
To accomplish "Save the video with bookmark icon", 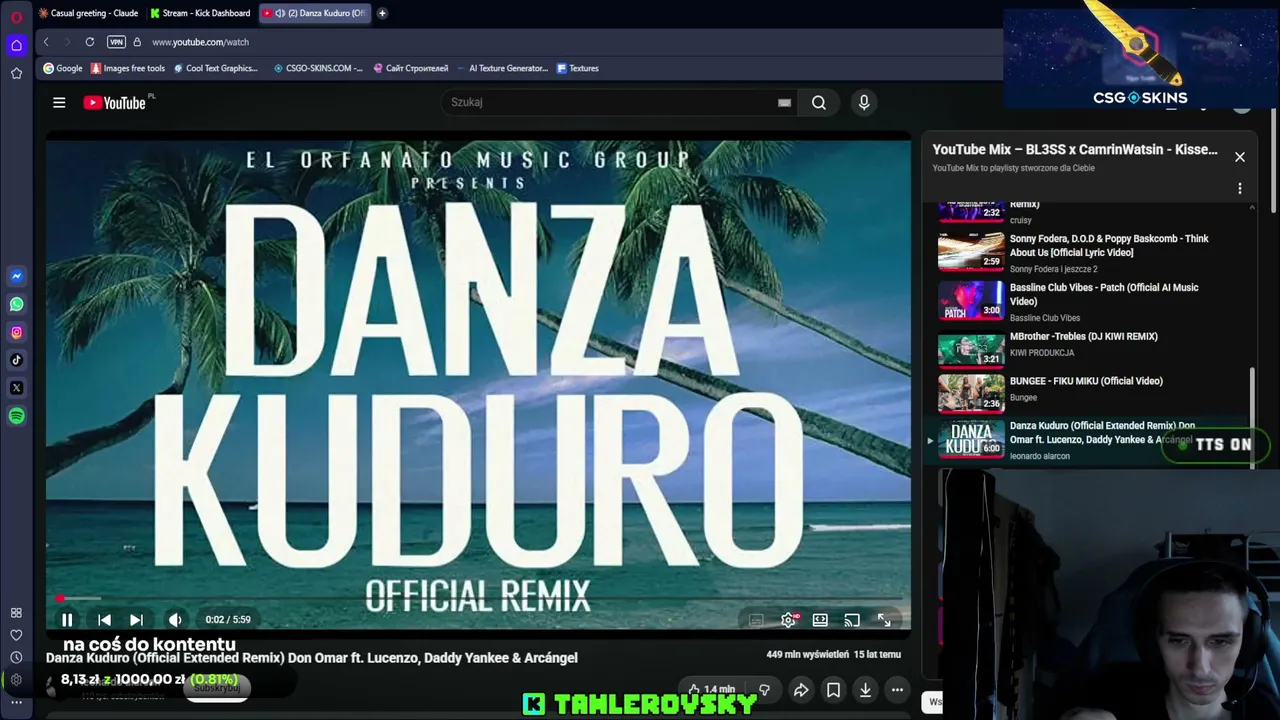I will tap(833, 690).
